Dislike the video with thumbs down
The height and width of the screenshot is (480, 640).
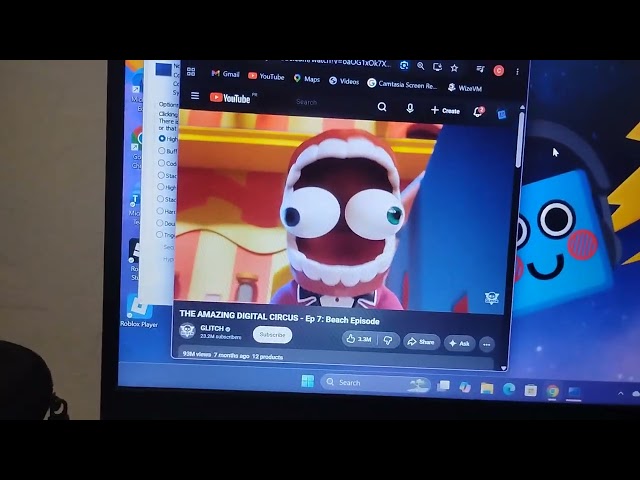point(388,340)
